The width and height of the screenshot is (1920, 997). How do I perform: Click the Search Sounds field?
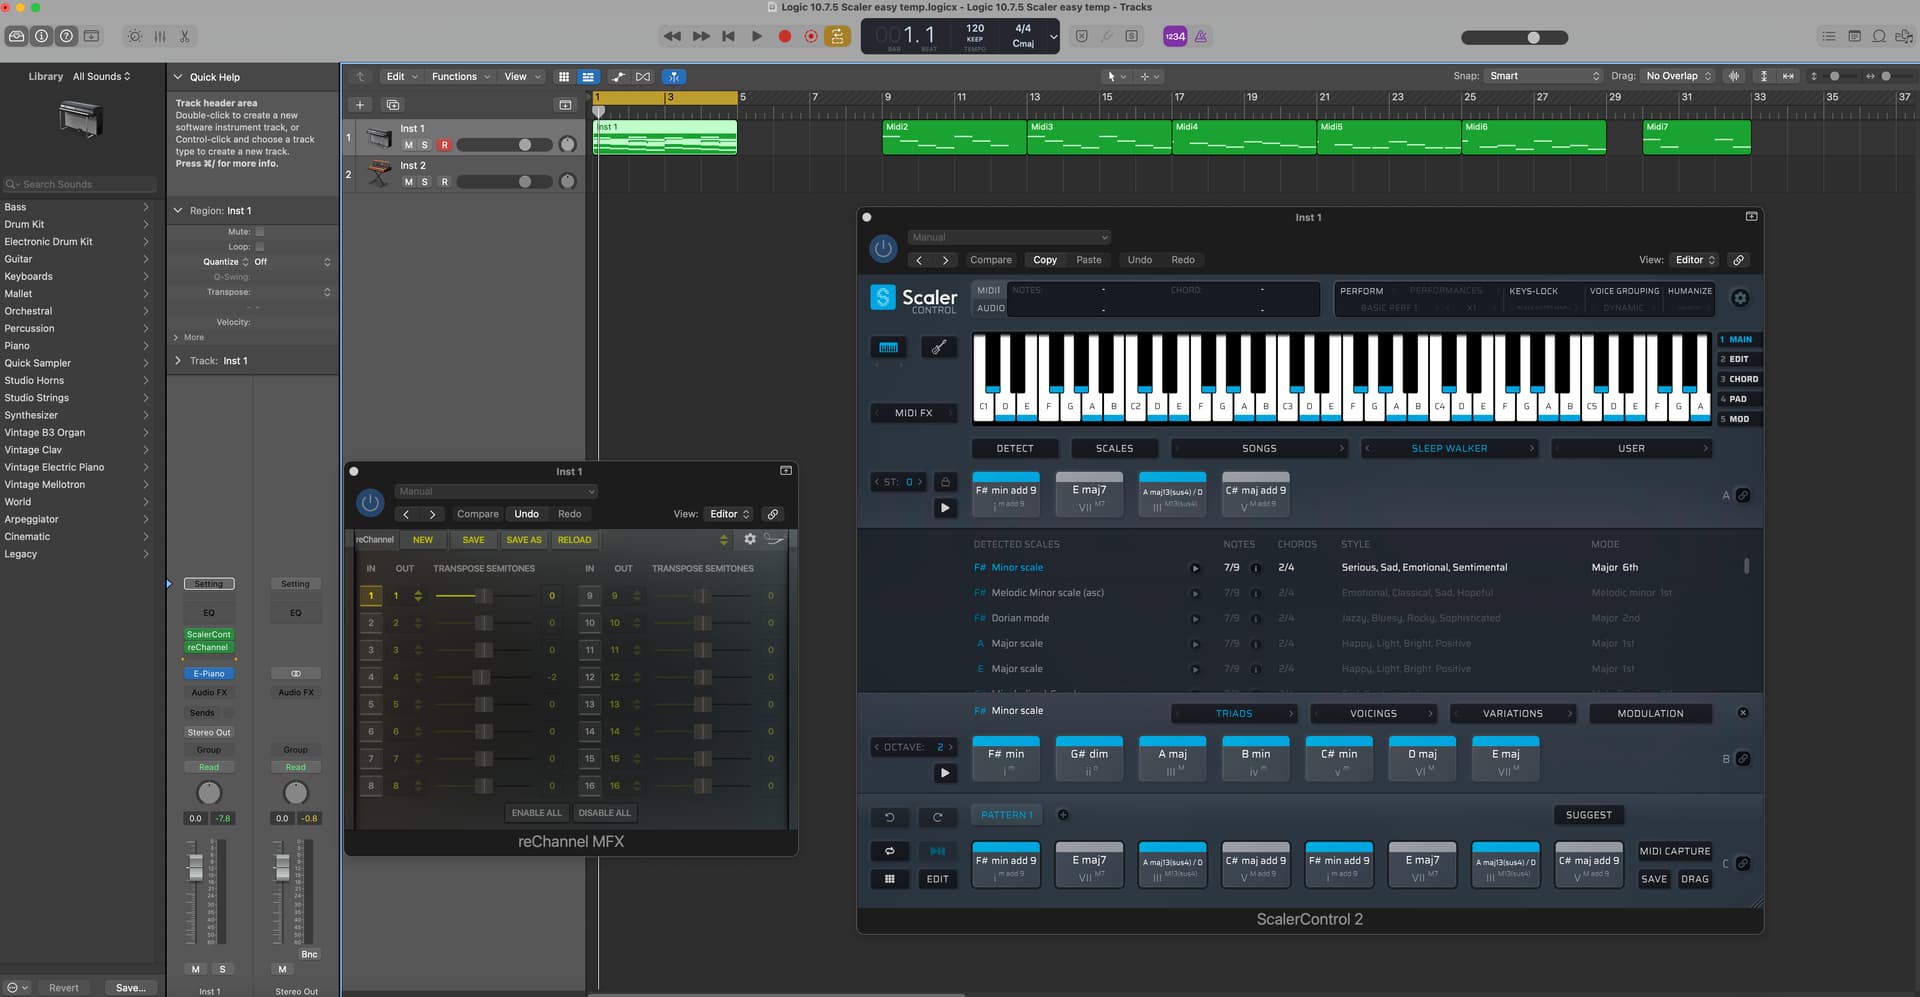[80, 184]
